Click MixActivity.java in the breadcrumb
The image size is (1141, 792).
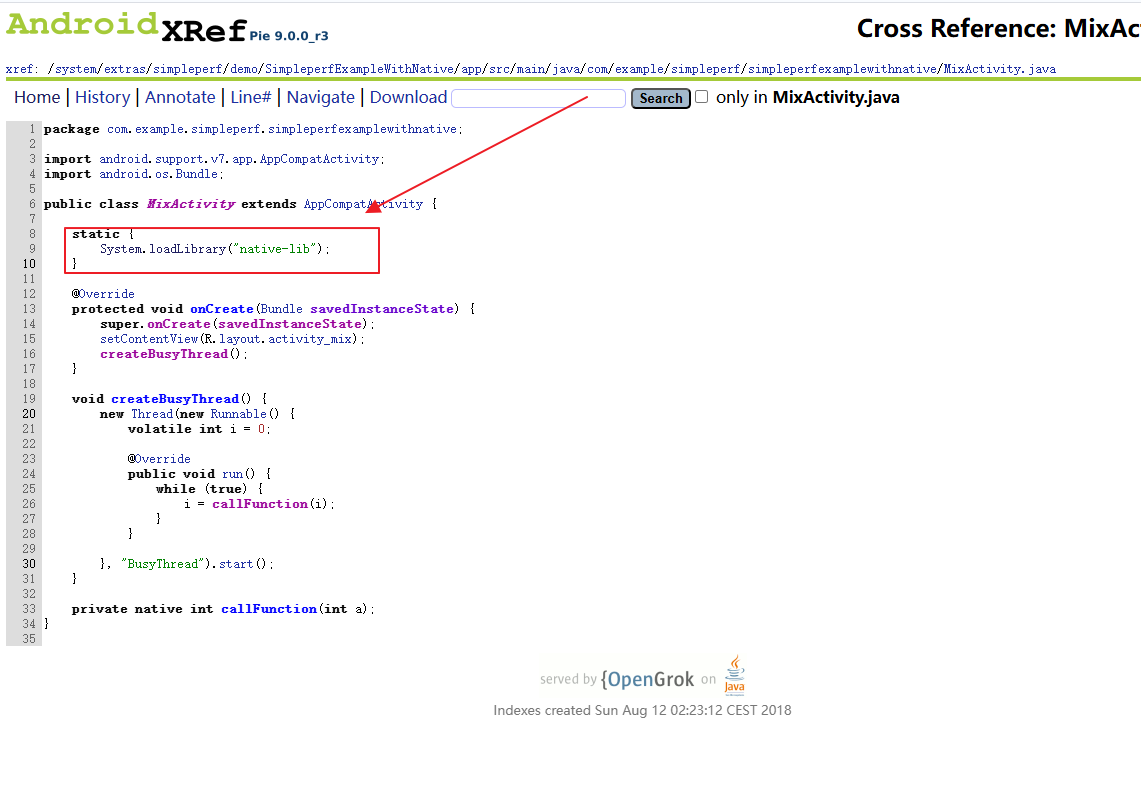pos(1000,69)
